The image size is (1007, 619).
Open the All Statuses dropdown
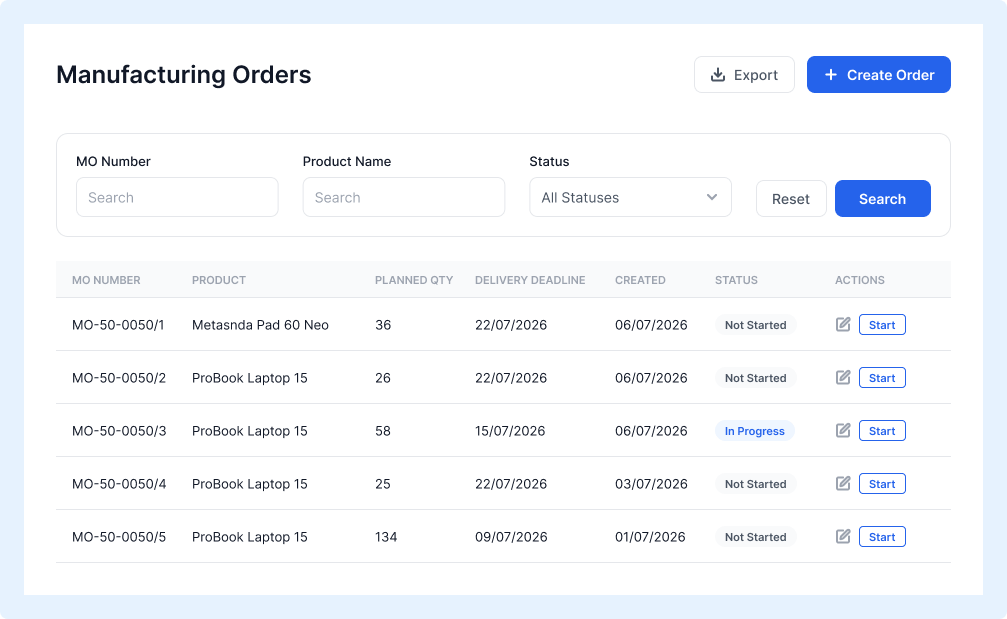630,197
